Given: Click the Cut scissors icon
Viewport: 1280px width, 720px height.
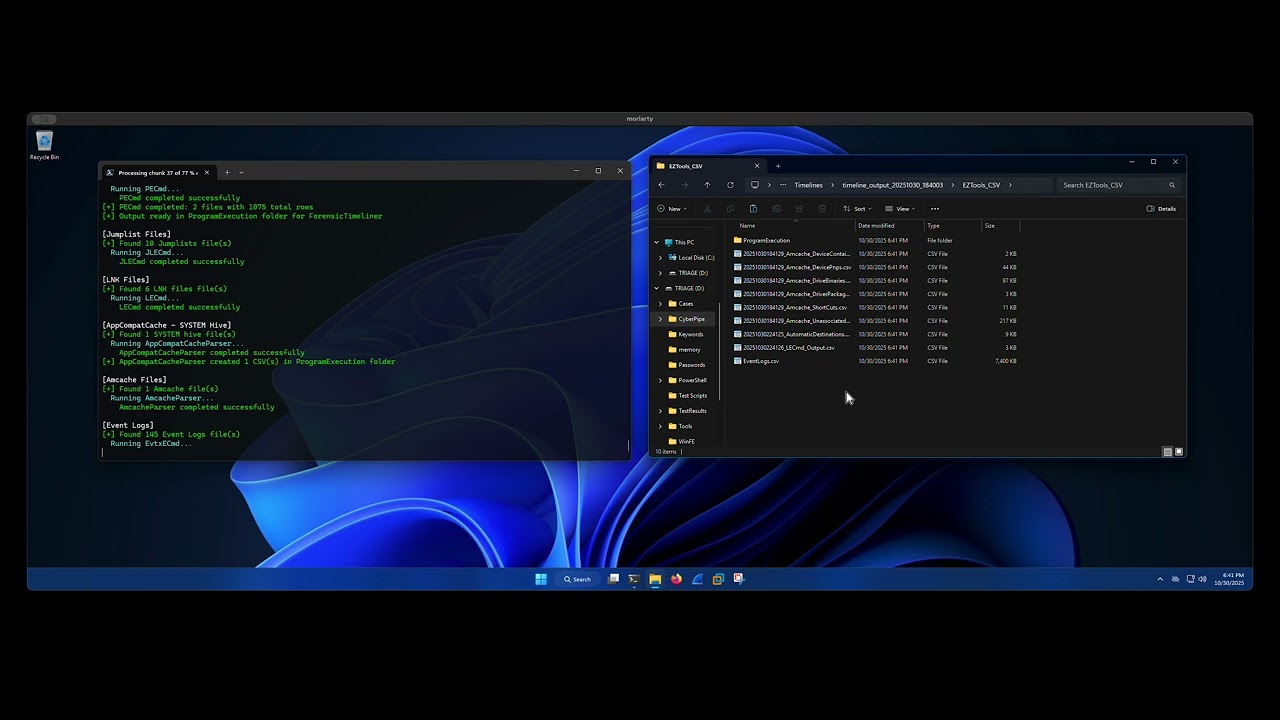Looking at the screenshot, I should (707, 209).
